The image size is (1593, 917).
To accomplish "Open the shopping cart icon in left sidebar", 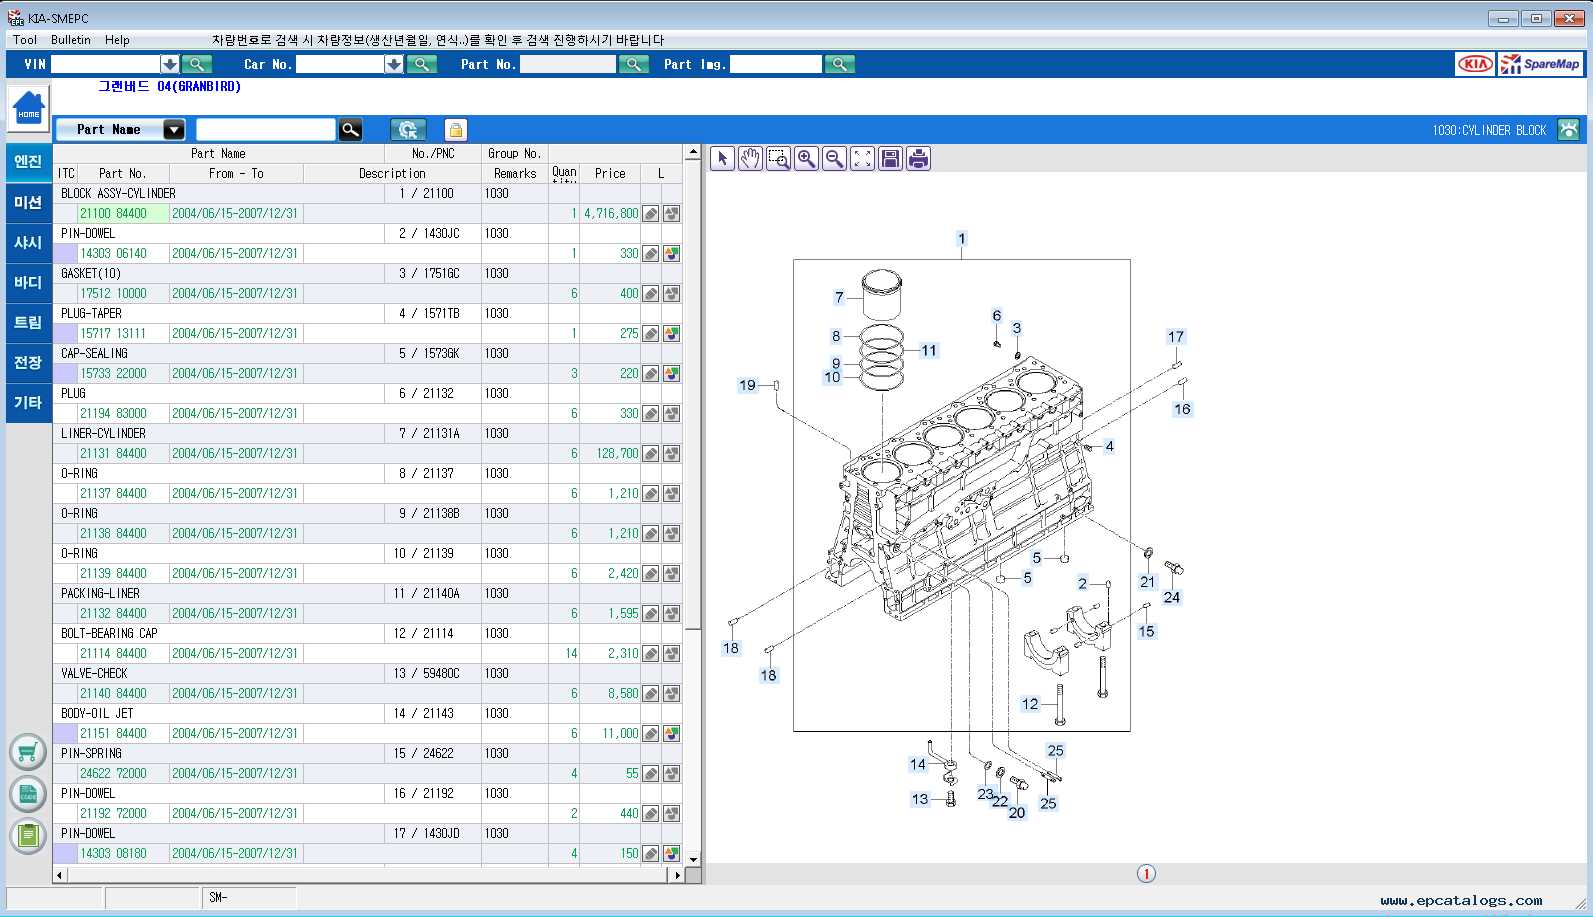I will pos(28,752).
